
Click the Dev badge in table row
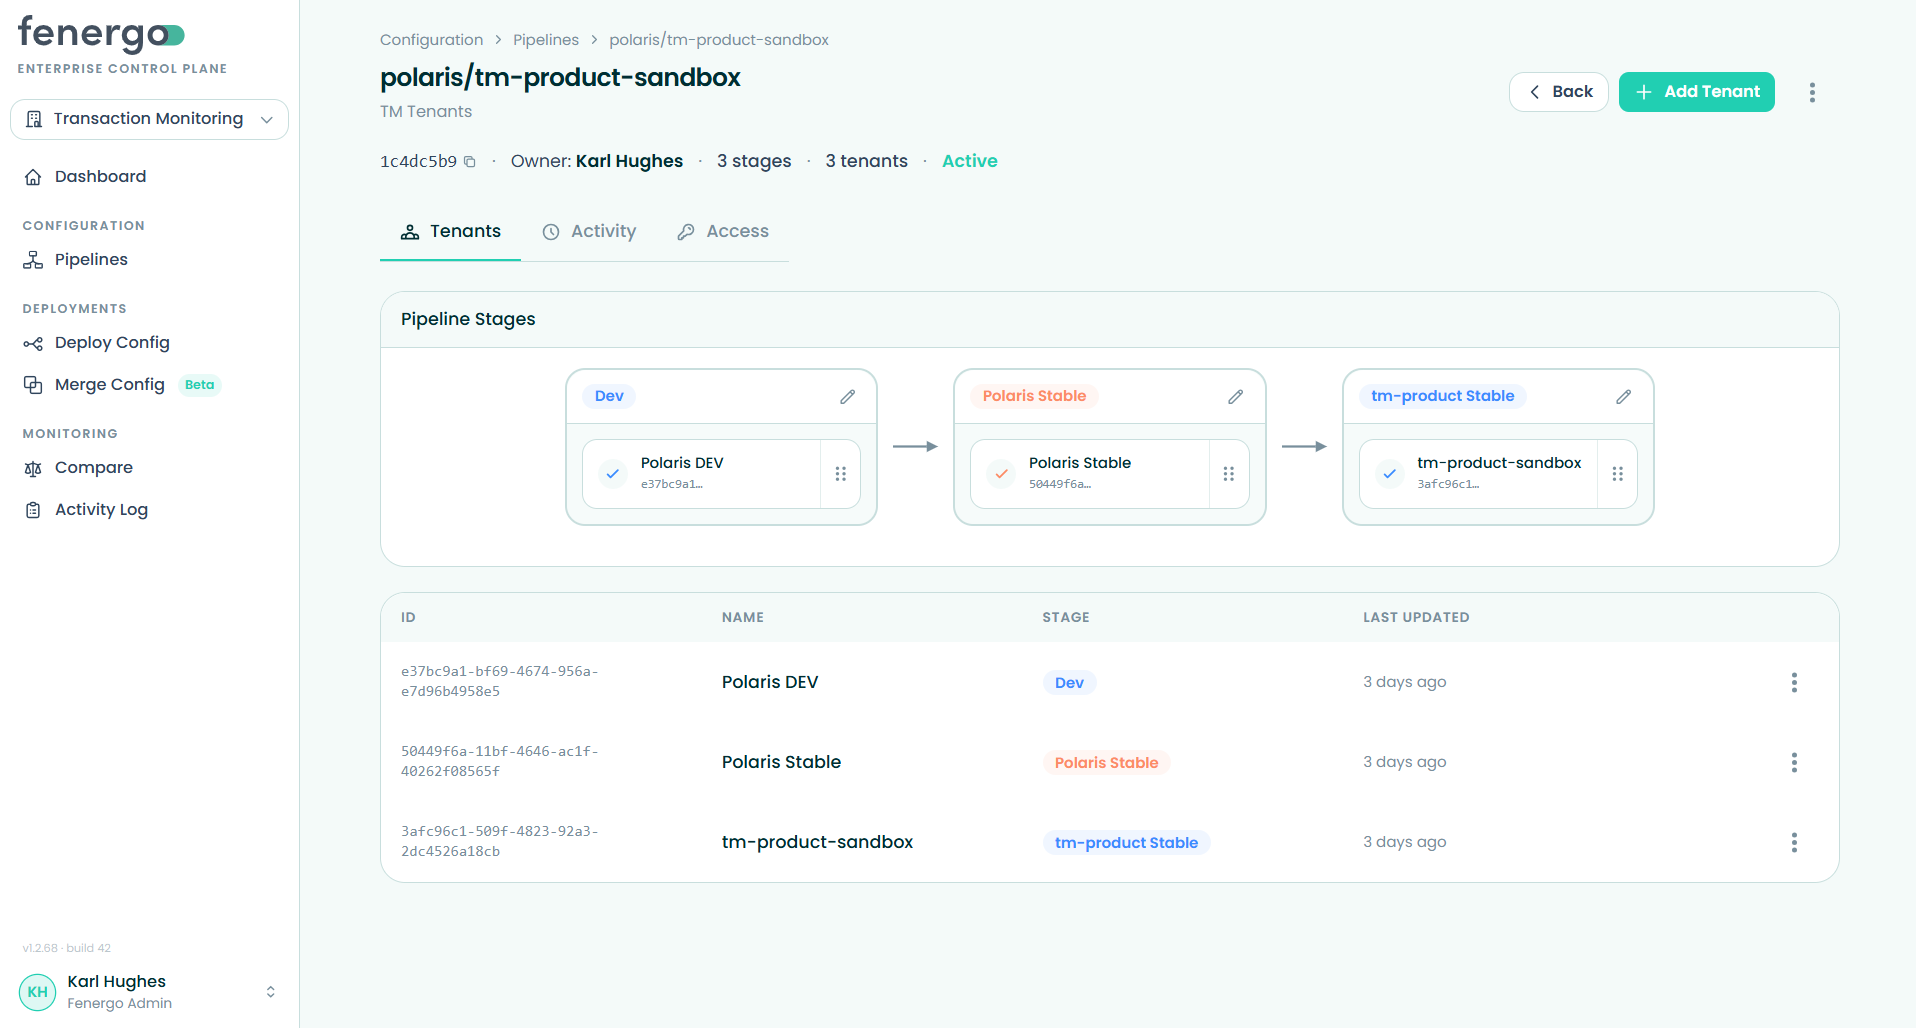pos(1069,683)
